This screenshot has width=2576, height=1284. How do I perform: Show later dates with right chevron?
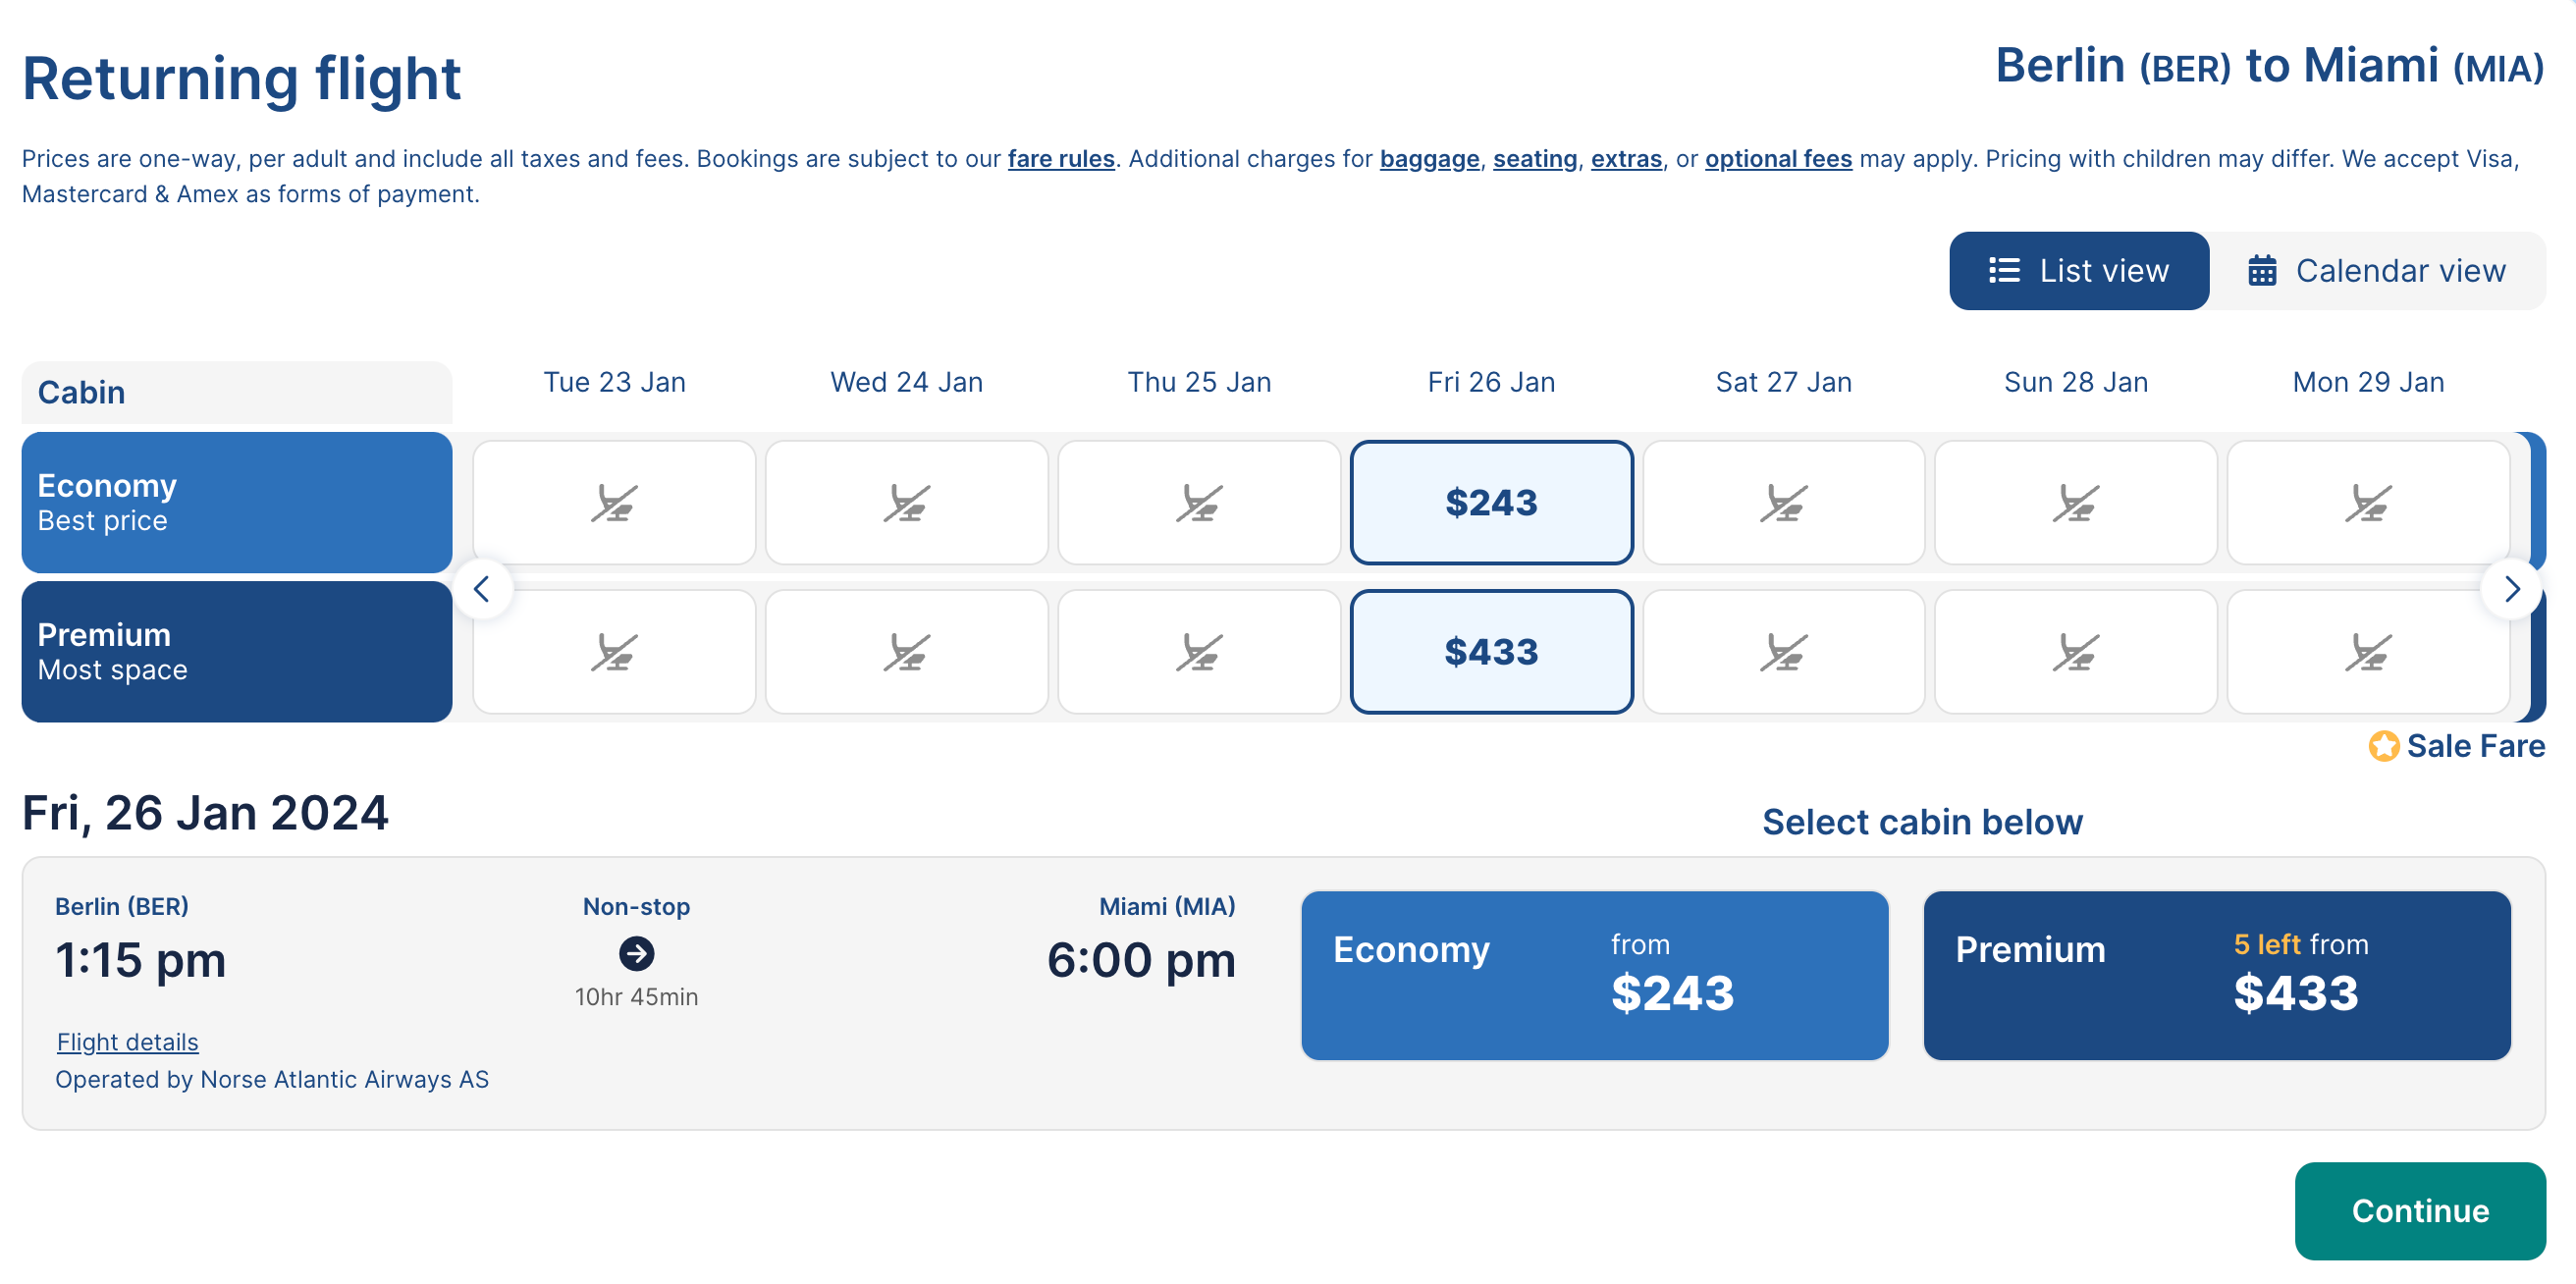[x=2511, y=589]
